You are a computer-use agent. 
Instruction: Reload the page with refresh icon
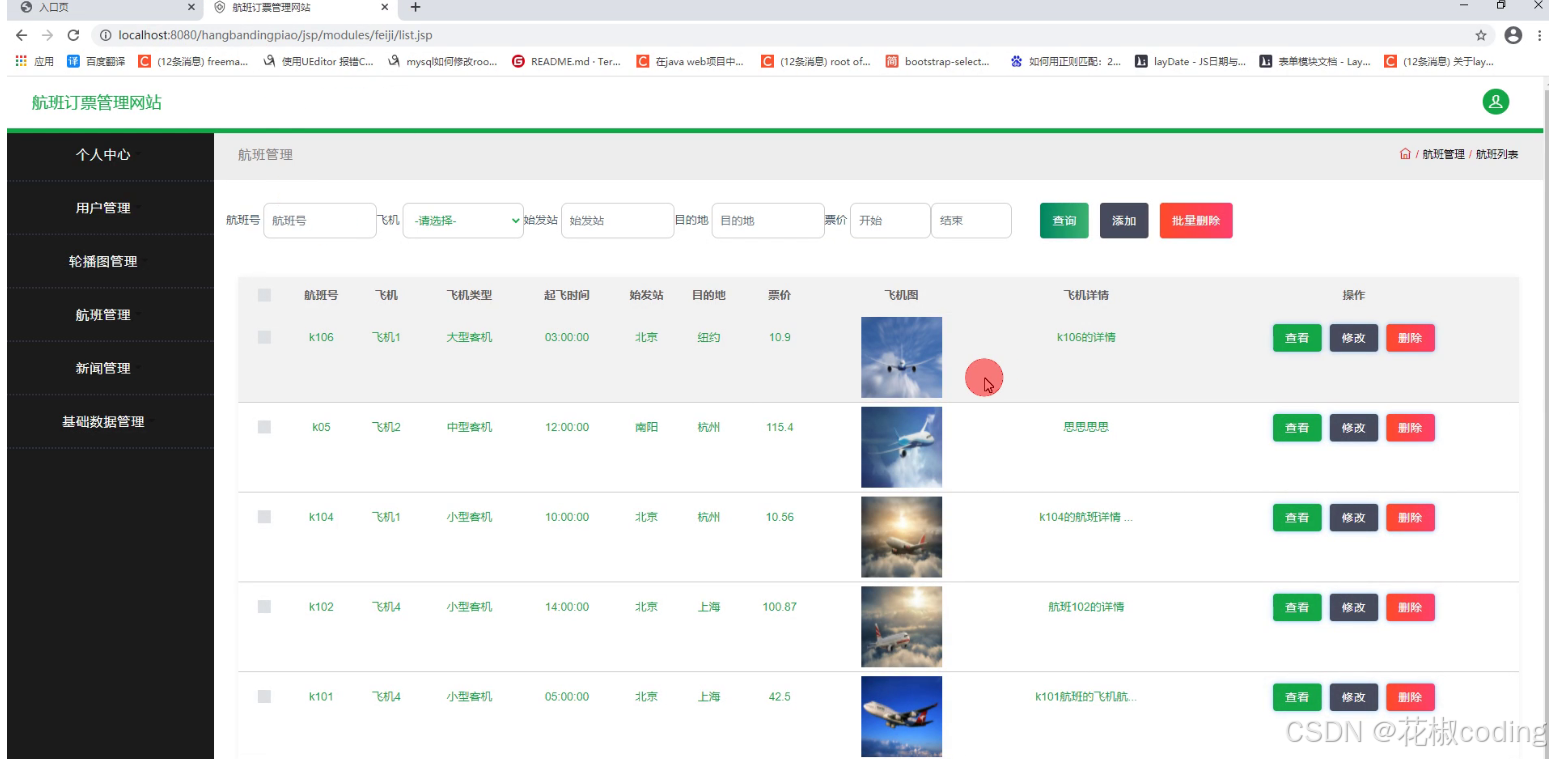pyautogui.click(x=73, y=35)
